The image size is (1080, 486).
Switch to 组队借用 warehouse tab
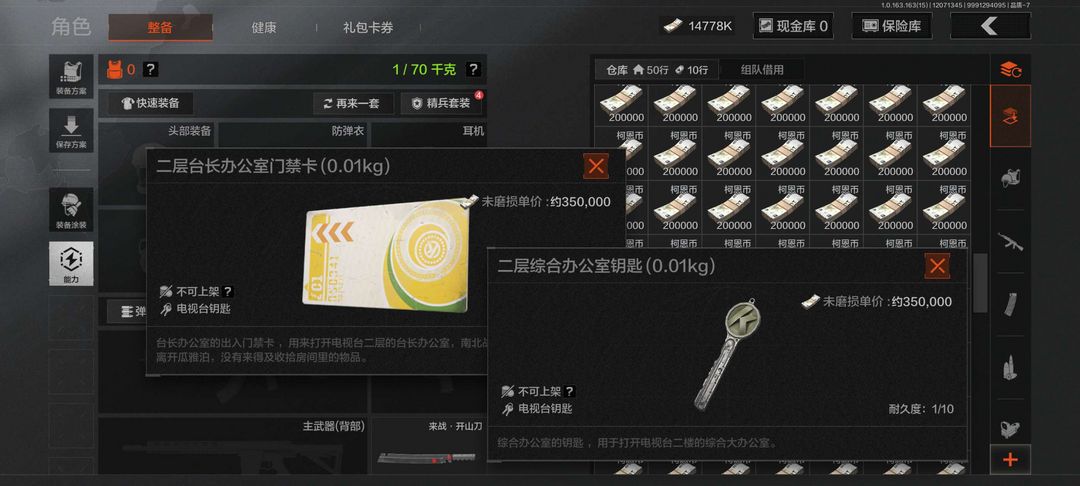click(x=761, y=70)
